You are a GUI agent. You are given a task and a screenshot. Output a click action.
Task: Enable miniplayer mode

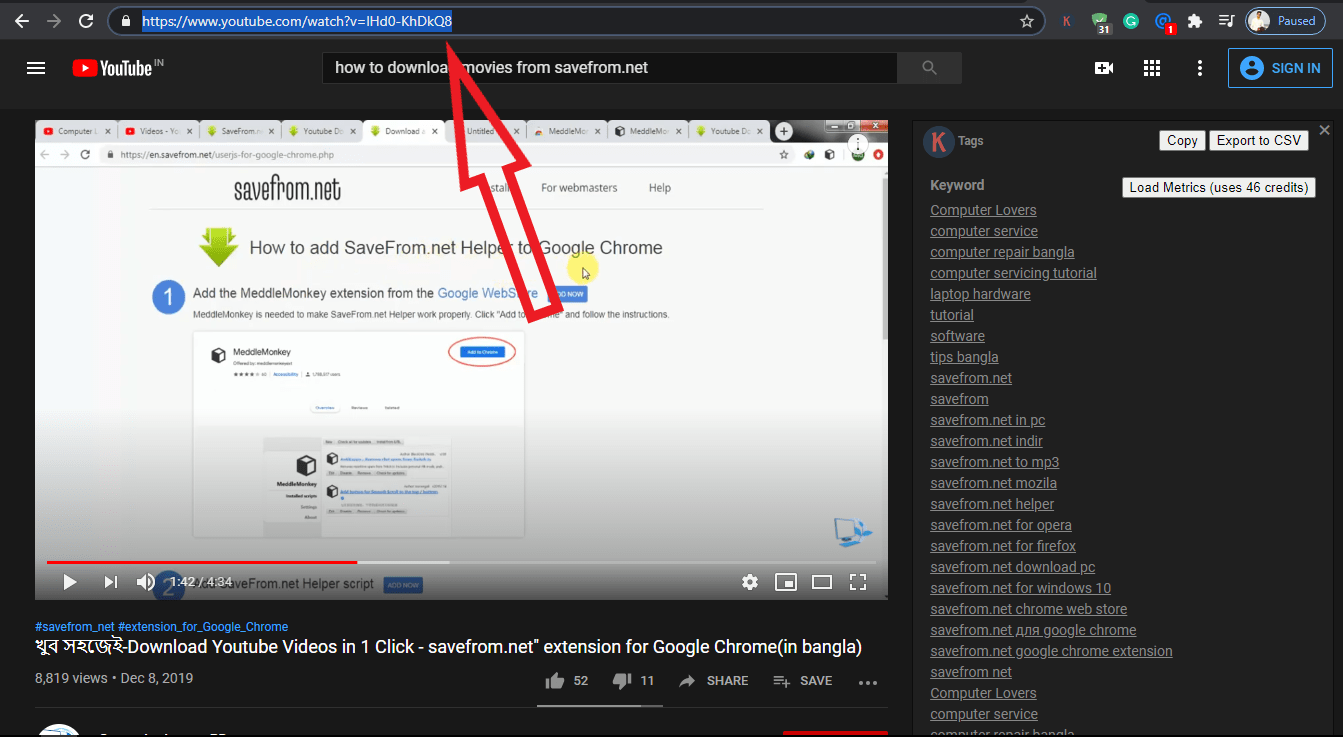click(x=786, y=582)
